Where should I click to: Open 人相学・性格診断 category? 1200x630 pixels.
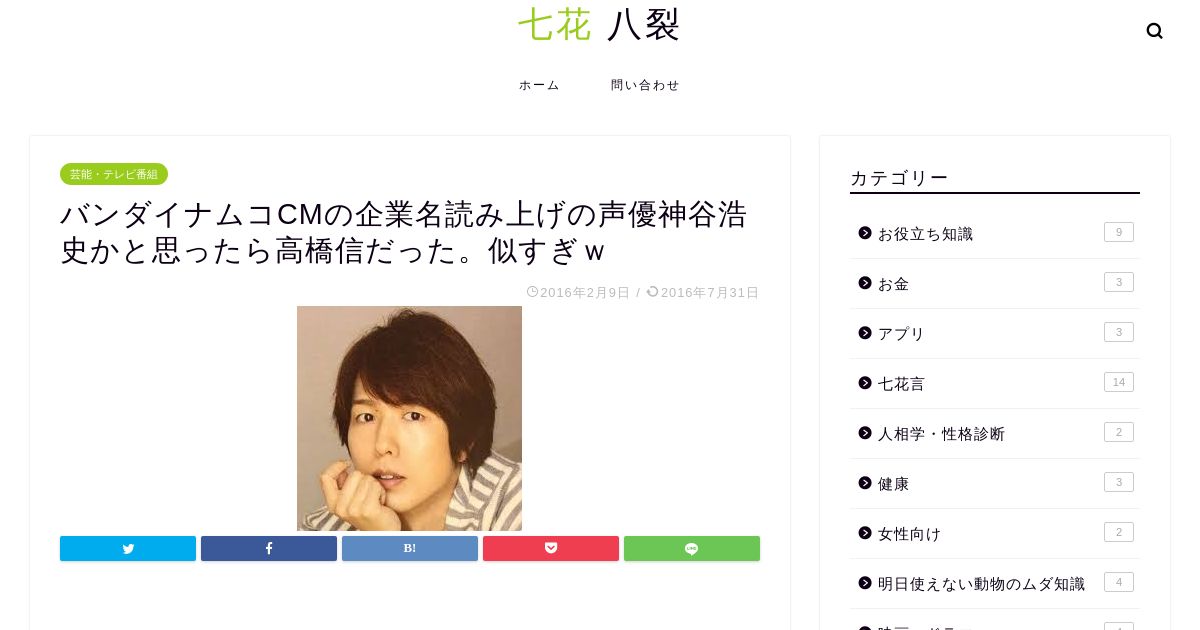[995, 434]
